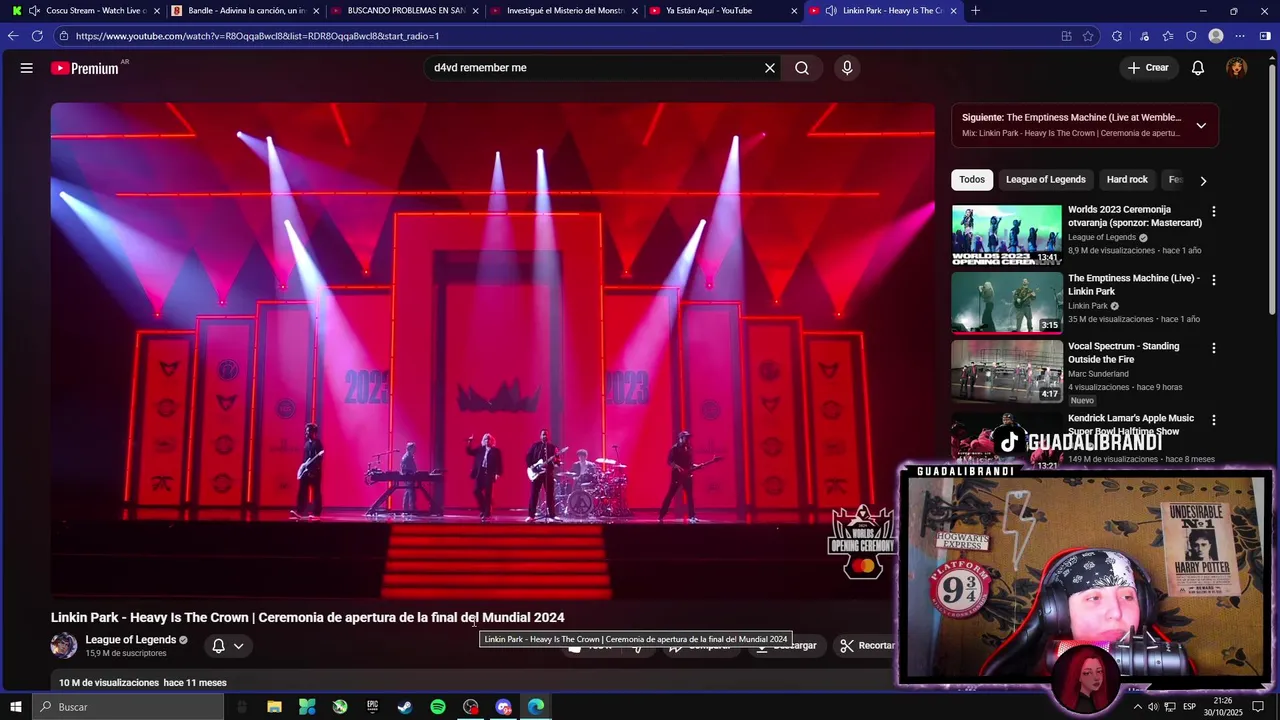
Task: Switch to Coscu Stream browser tab
Action: click(87, 11)
